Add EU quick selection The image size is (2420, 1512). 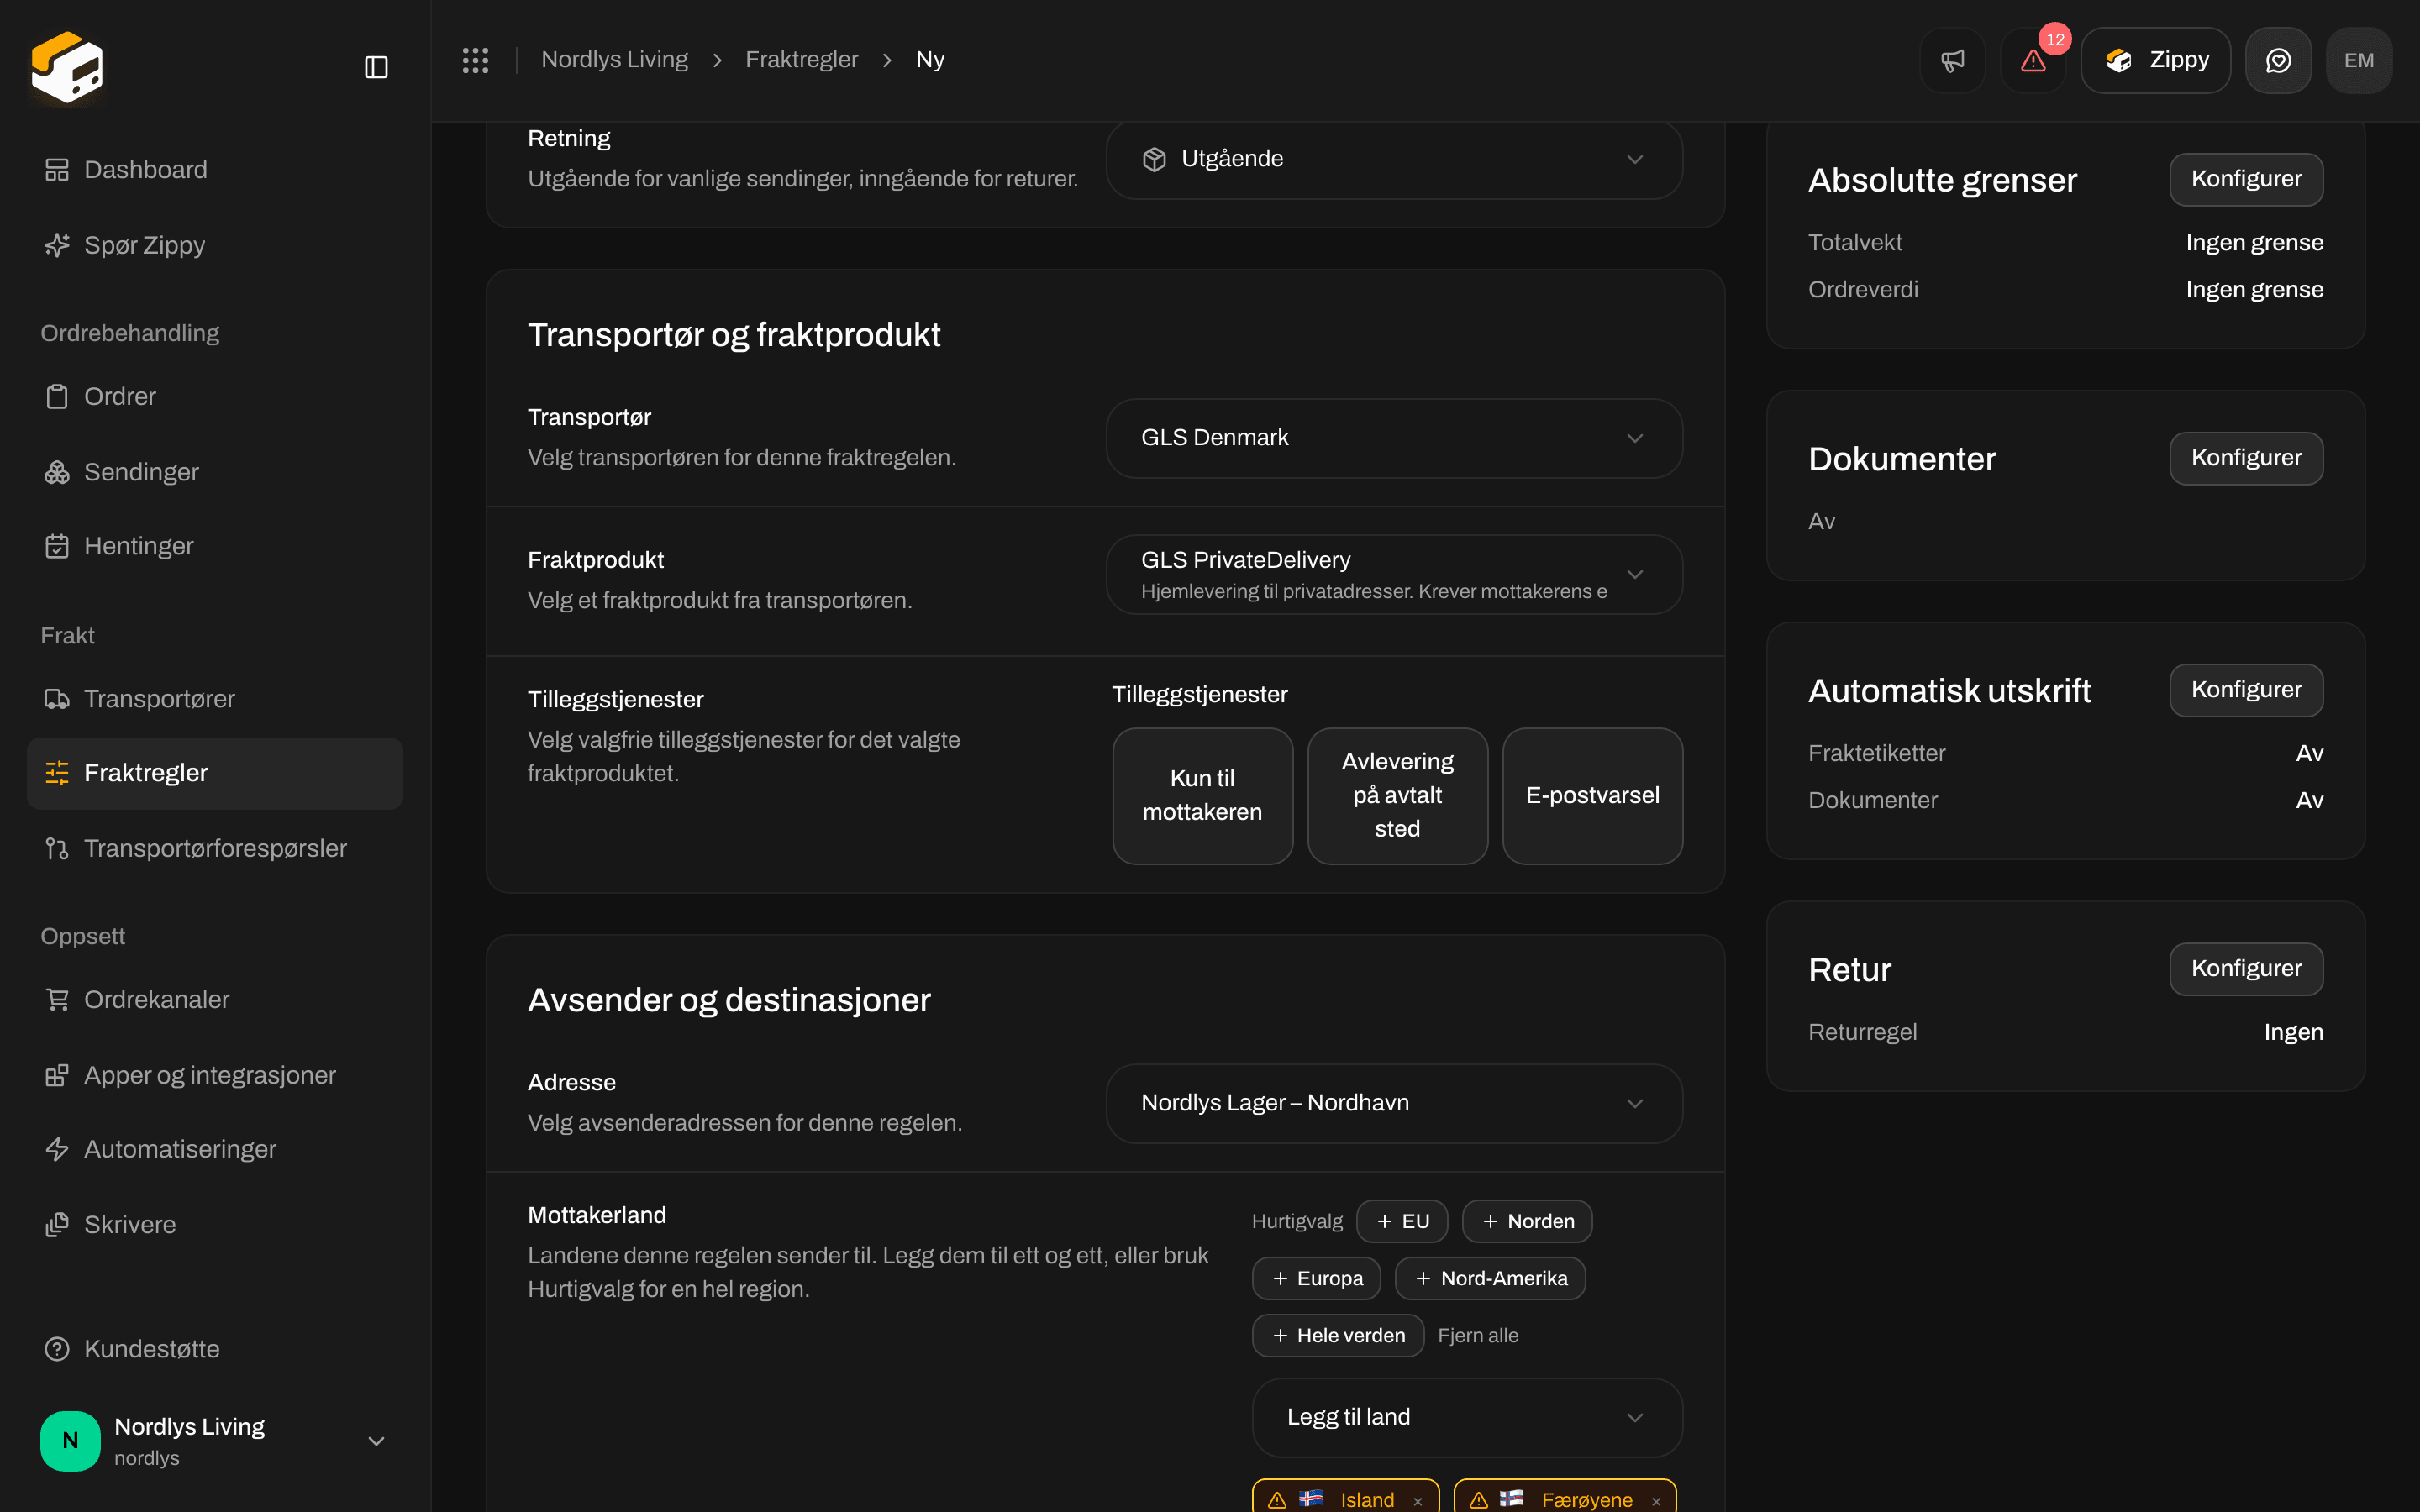(1402, 1221)
